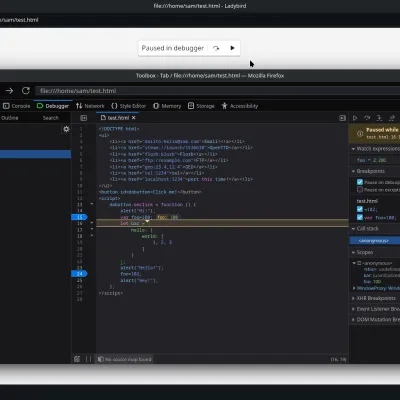Click the debugger Resume button

(x=355, y=118)
